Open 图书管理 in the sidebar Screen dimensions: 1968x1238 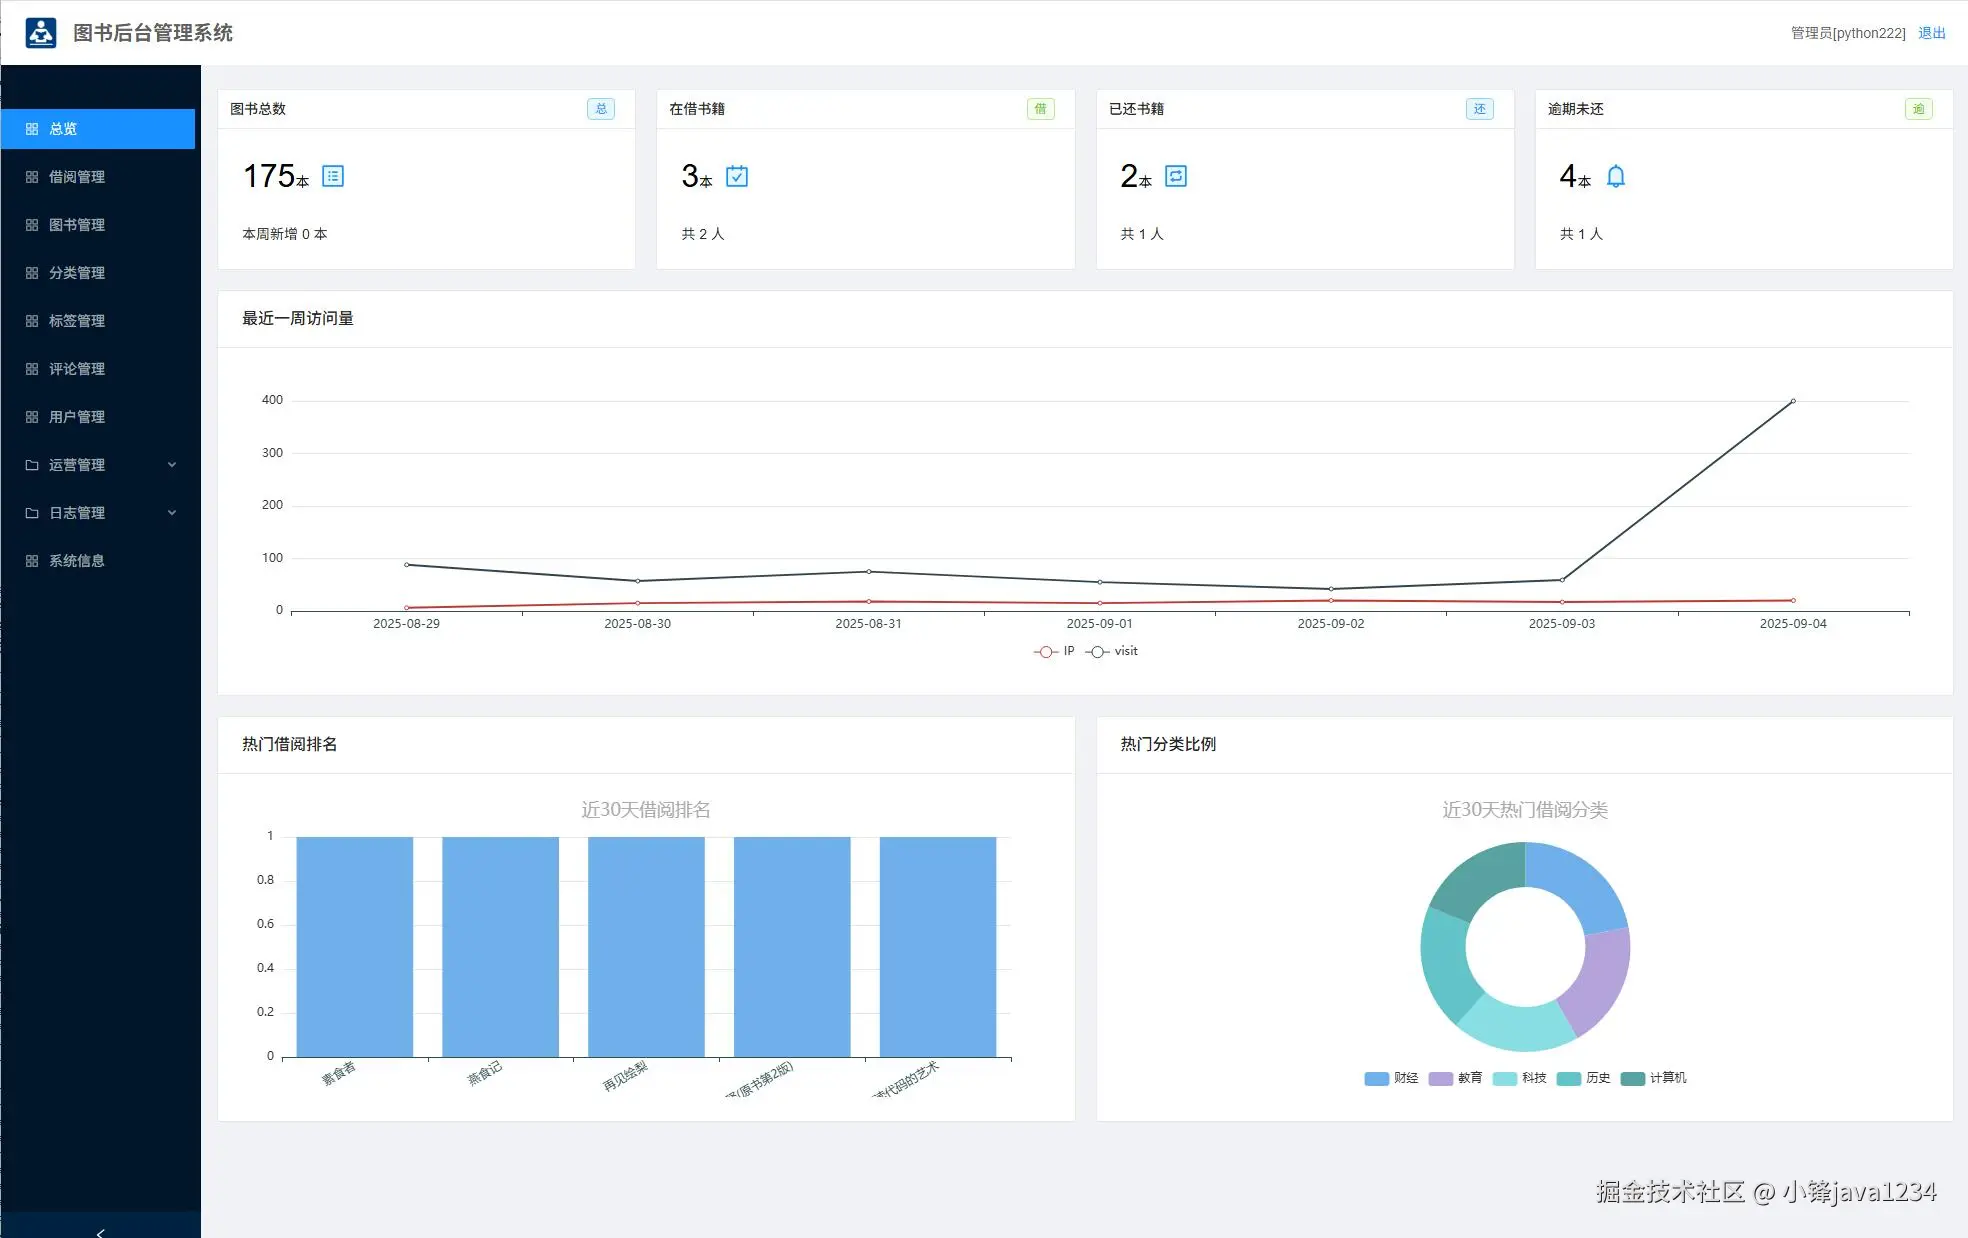tap(77, 225)
